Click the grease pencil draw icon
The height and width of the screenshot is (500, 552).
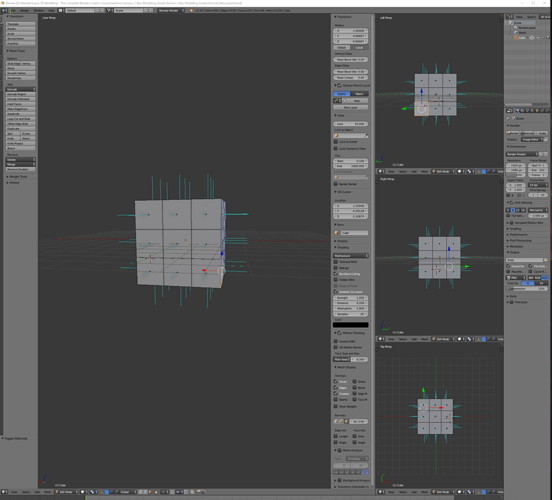[x=336, y=100]
